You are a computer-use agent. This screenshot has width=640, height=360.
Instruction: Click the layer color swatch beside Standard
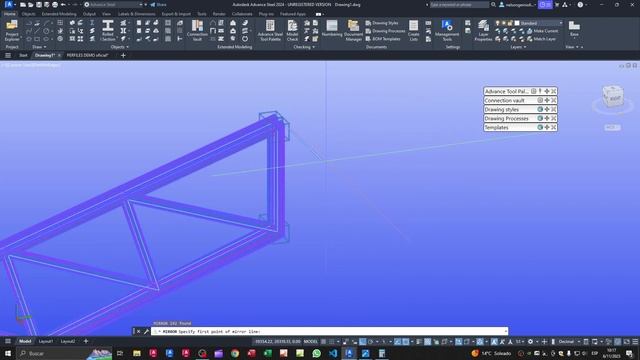(517, 23)
